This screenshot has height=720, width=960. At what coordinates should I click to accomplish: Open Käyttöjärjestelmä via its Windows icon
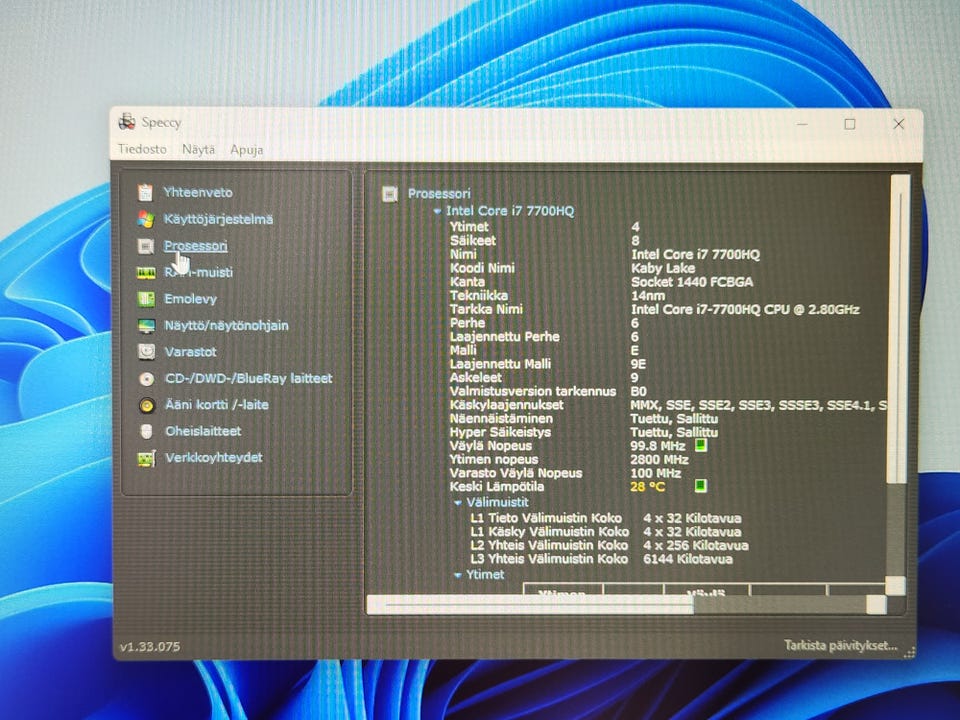[x=146, y=219]
